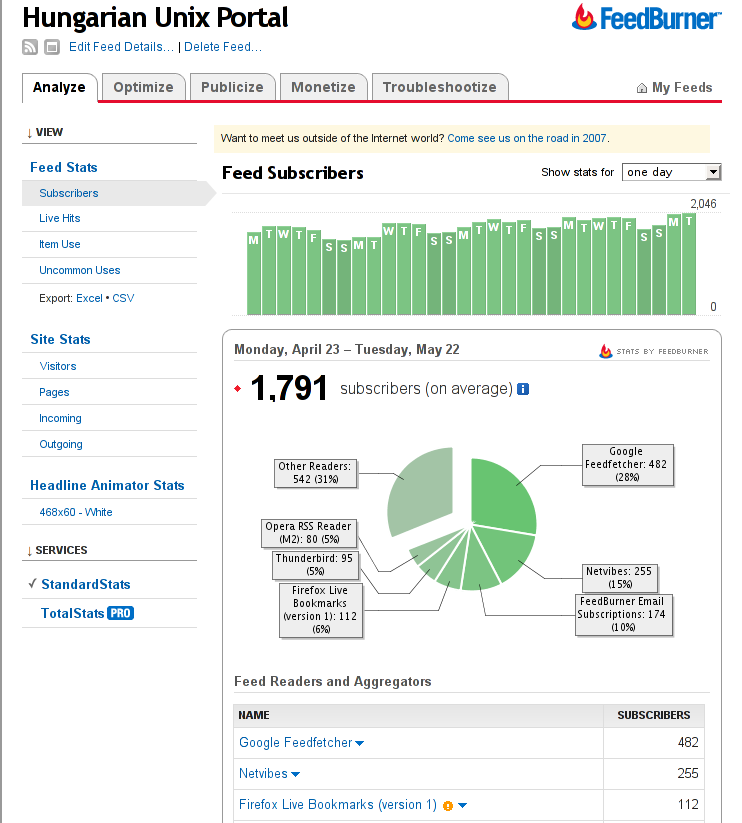
Task: Open Uncommon Uses stats
Action: click(79, 270)
